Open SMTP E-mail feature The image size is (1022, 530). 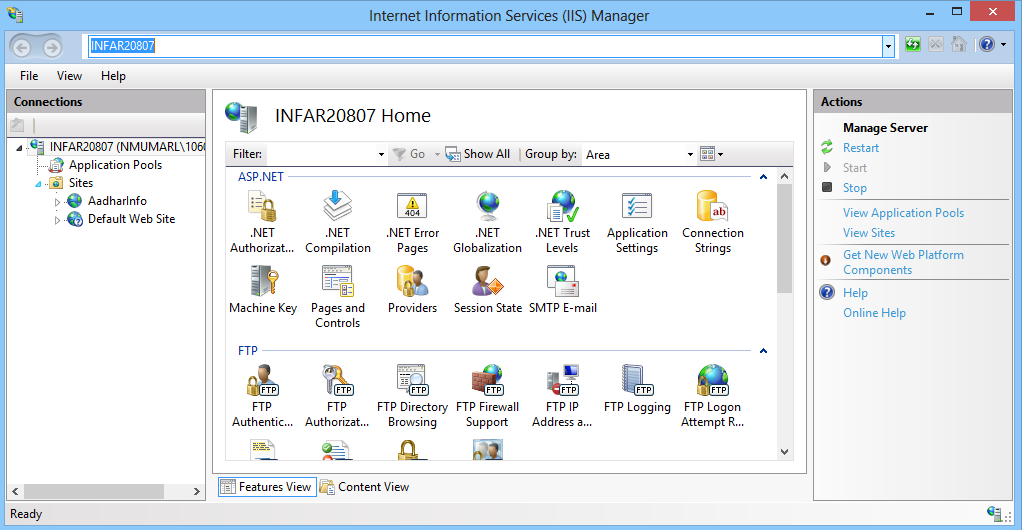tap(562, 290)
